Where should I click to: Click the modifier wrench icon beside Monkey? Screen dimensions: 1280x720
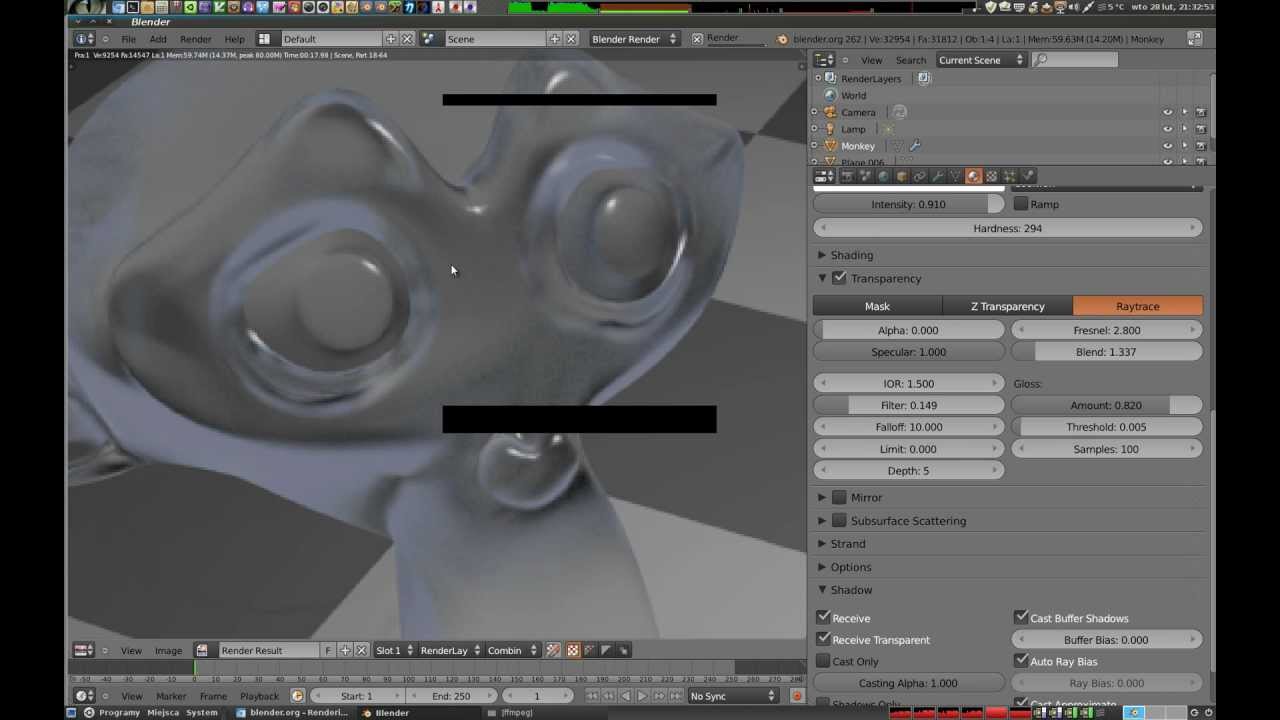pyautogui.click(x=914, y=146)
